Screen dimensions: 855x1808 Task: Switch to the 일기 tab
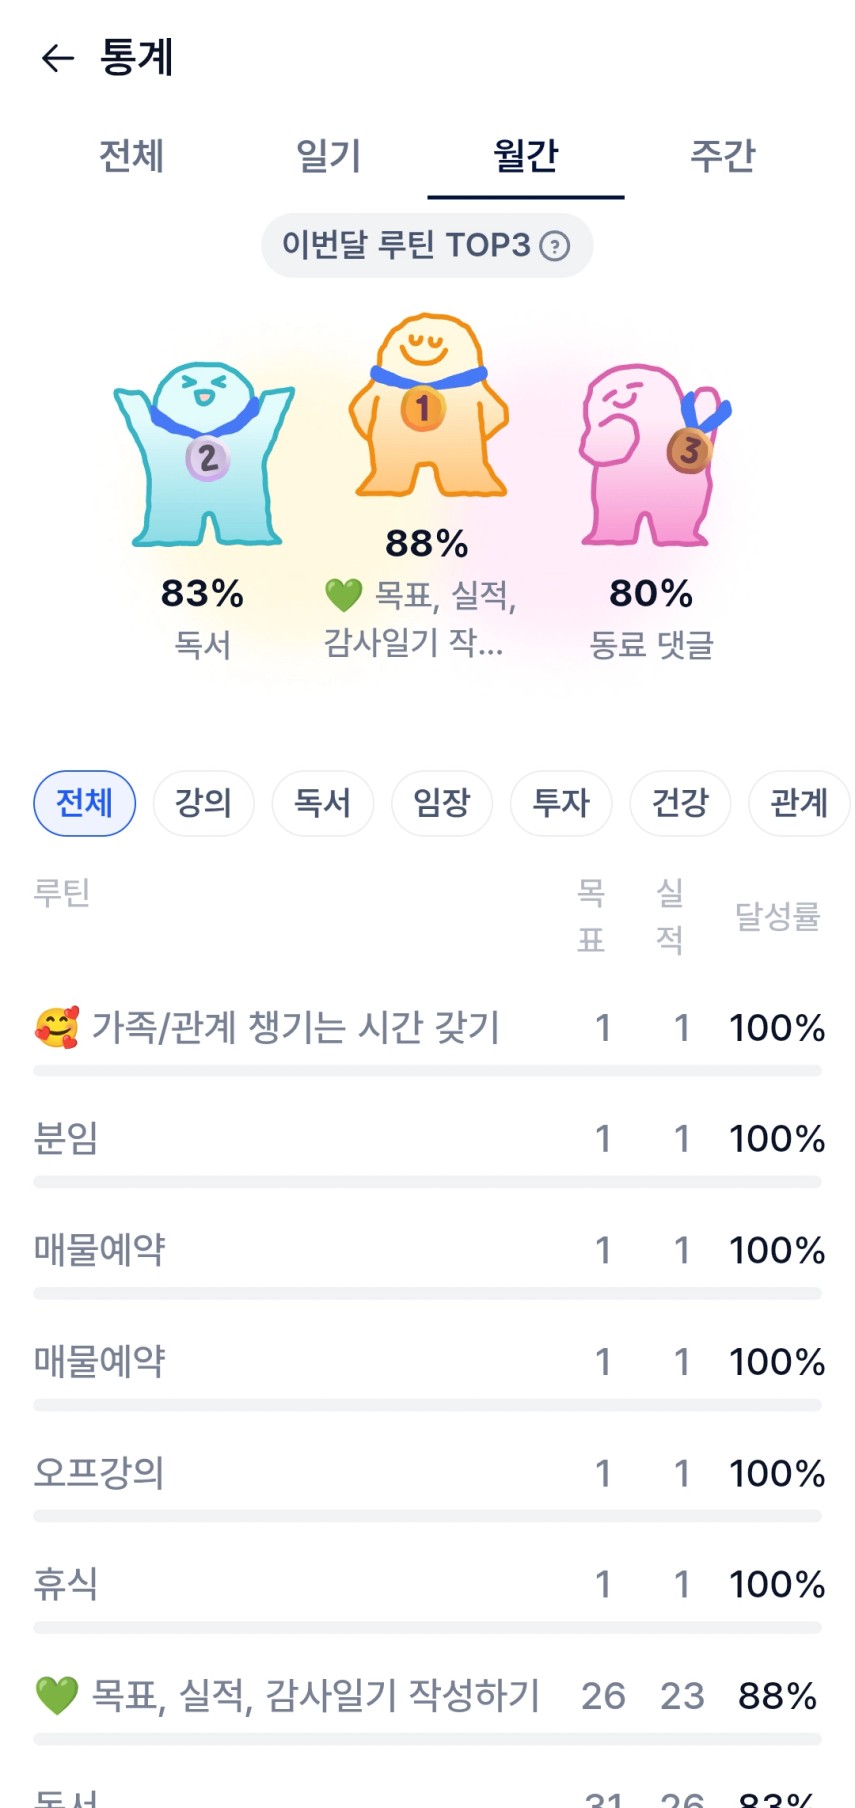(x=328, y=157)
